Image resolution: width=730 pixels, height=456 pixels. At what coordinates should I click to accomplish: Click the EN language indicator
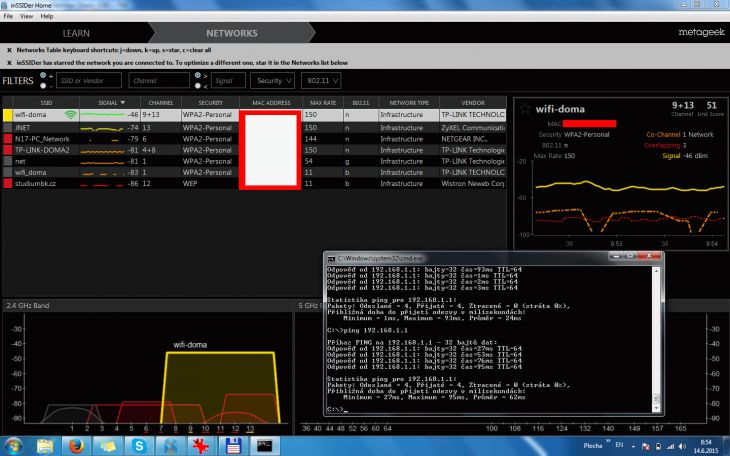[619, 445]
